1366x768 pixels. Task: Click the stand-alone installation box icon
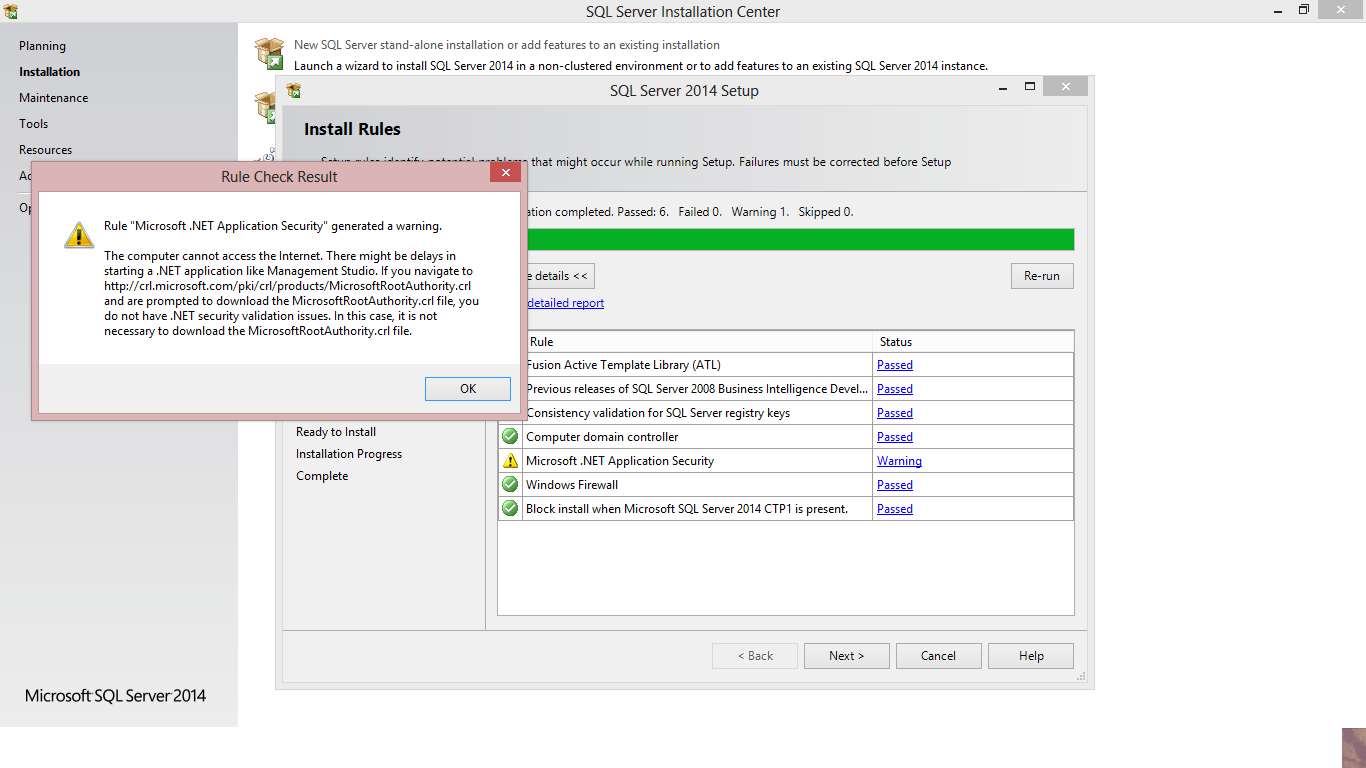point(269,53)
